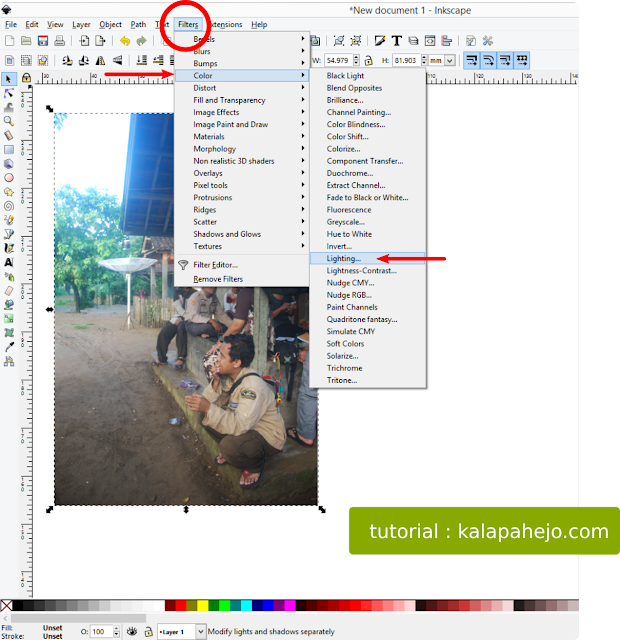The height and width of the screenshot is (640, 620).
Task: Select the Color Dropper tool
Action: 9,347
